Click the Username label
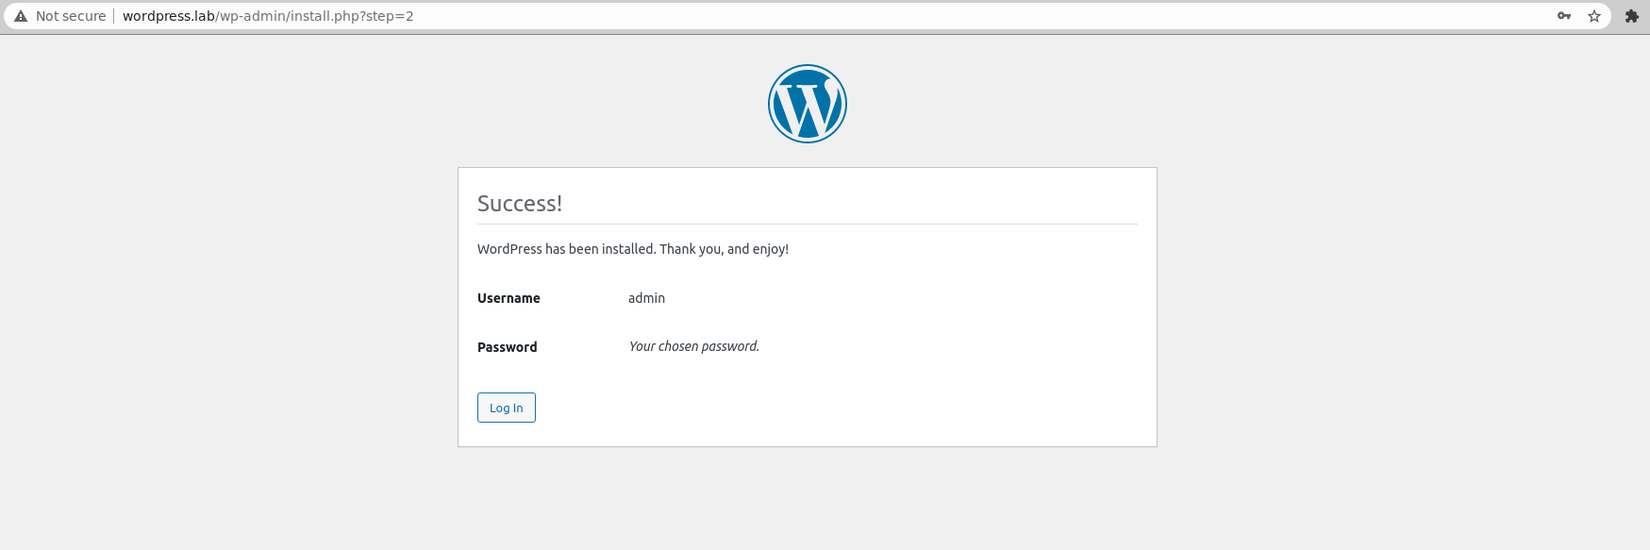This screenshot has height=550, width=1650. click(x=508, y=298)
